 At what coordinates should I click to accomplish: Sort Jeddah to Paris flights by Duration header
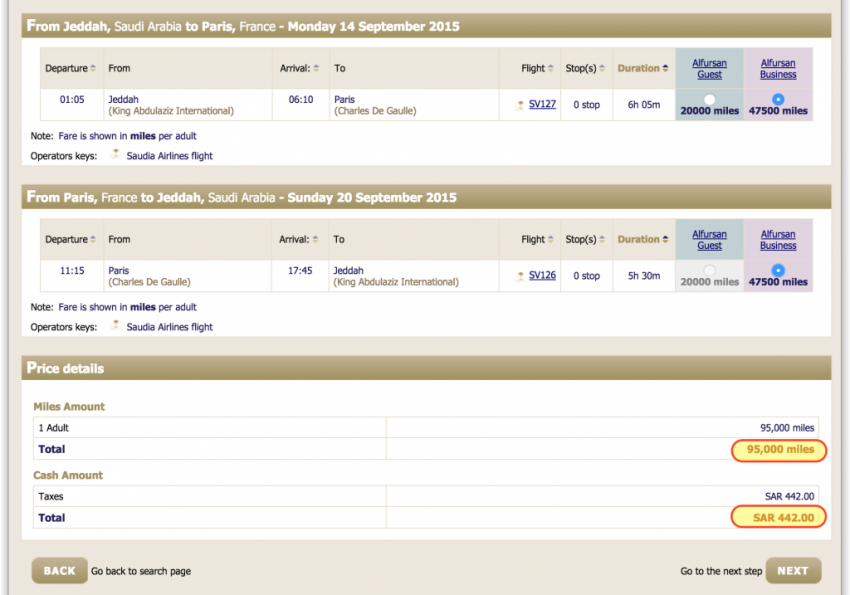point(638,69)
